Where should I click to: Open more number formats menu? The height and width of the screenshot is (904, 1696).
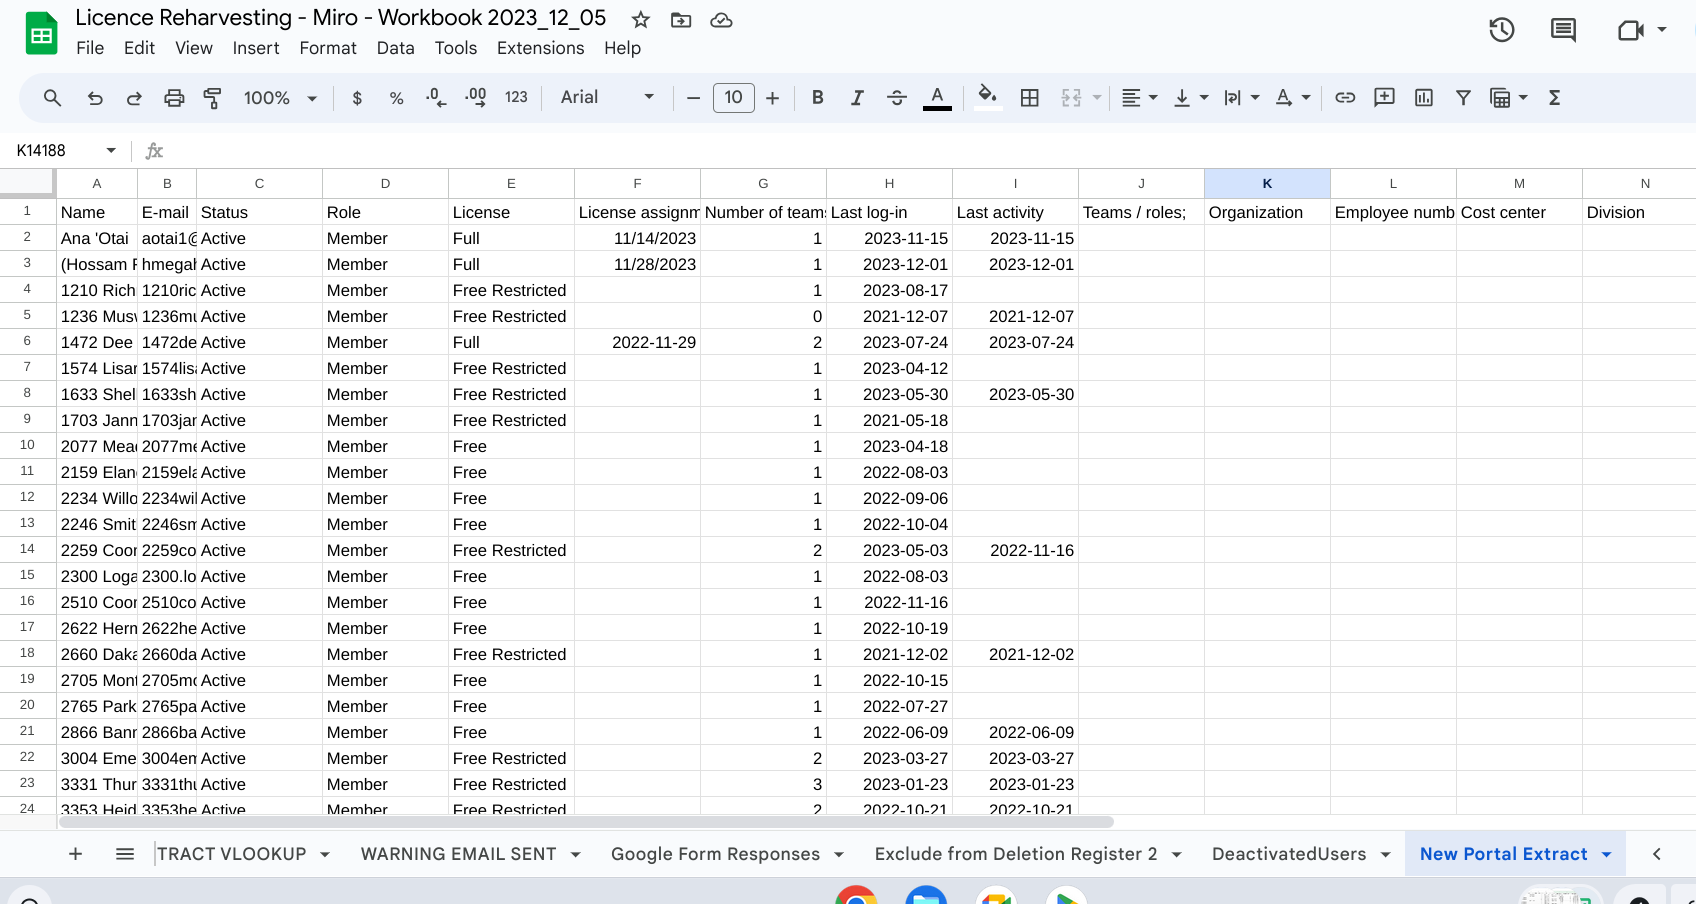click(516, 98)
